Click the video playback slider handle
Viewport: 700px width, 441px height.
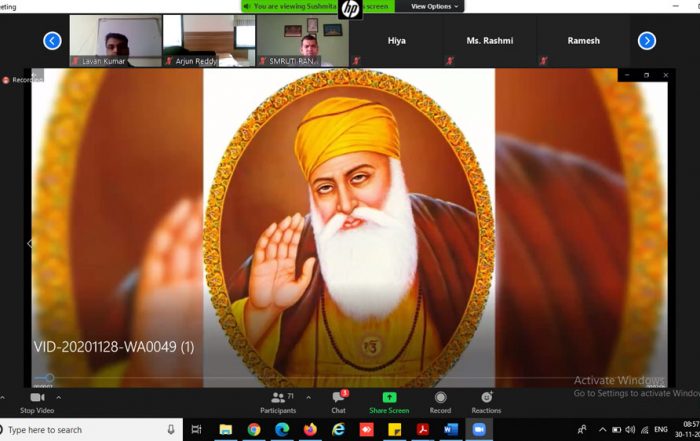coord(50,378)
